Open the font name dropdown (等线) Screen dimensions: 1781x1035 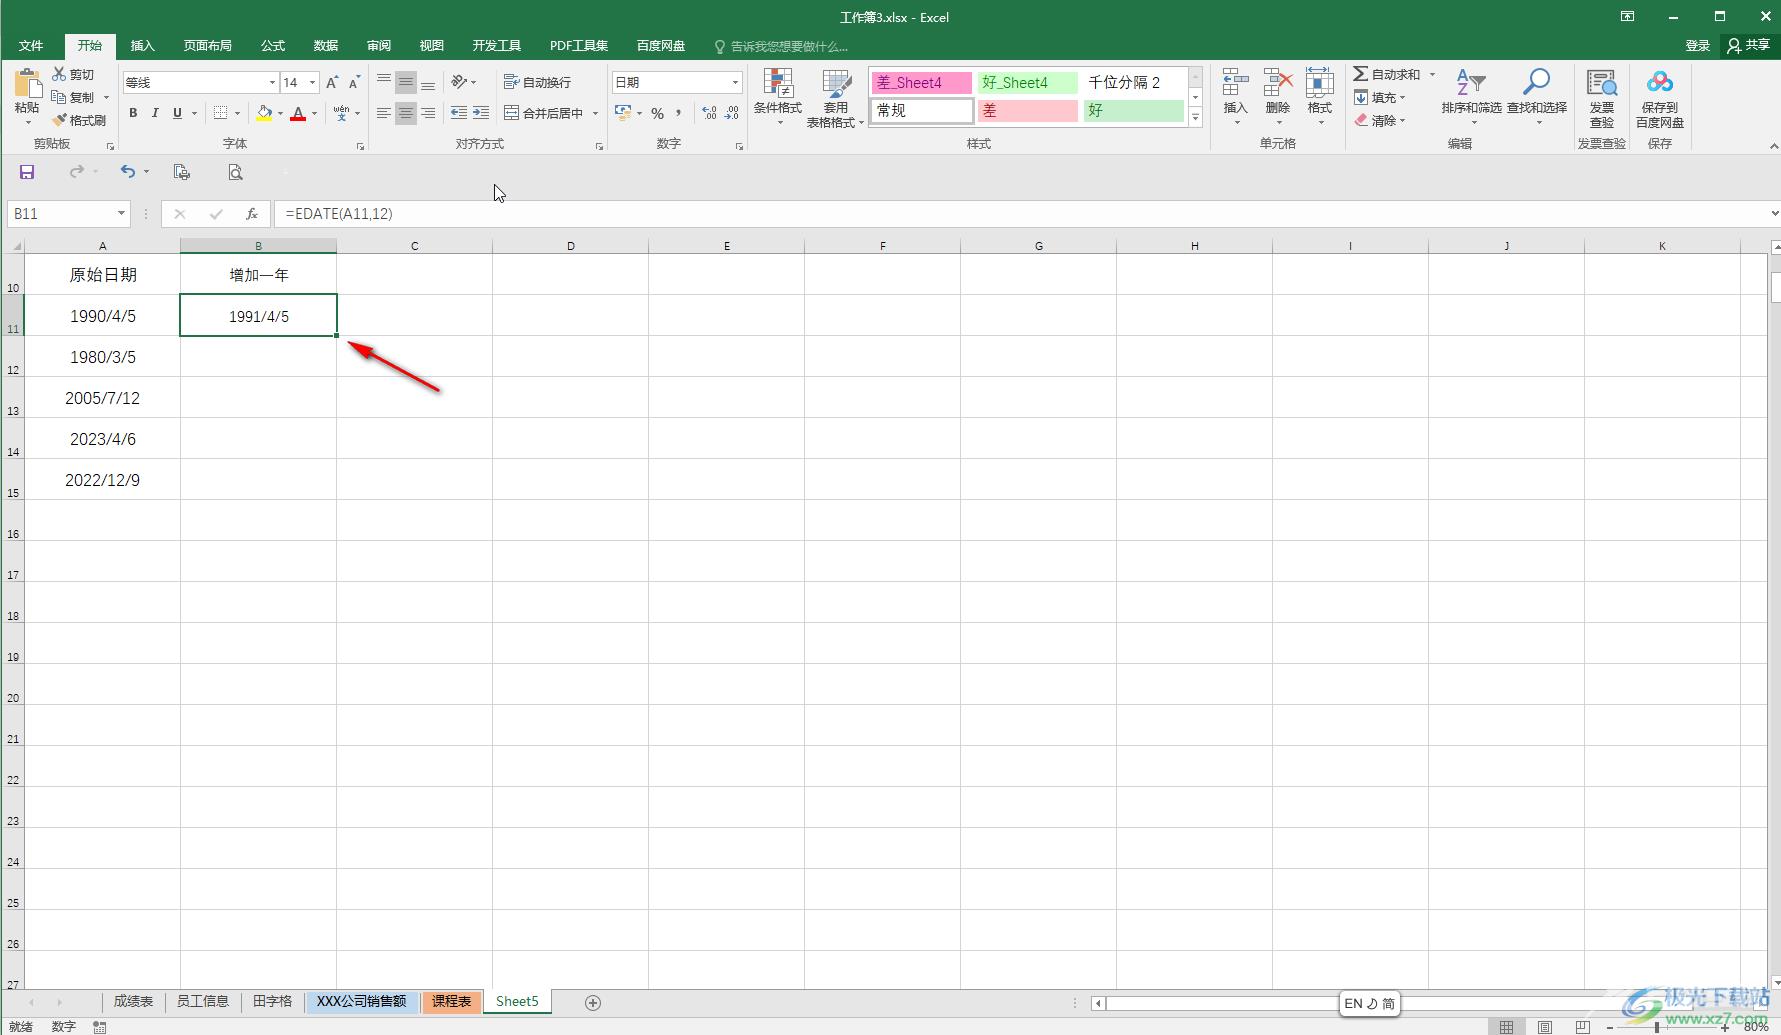click(271, 82)
